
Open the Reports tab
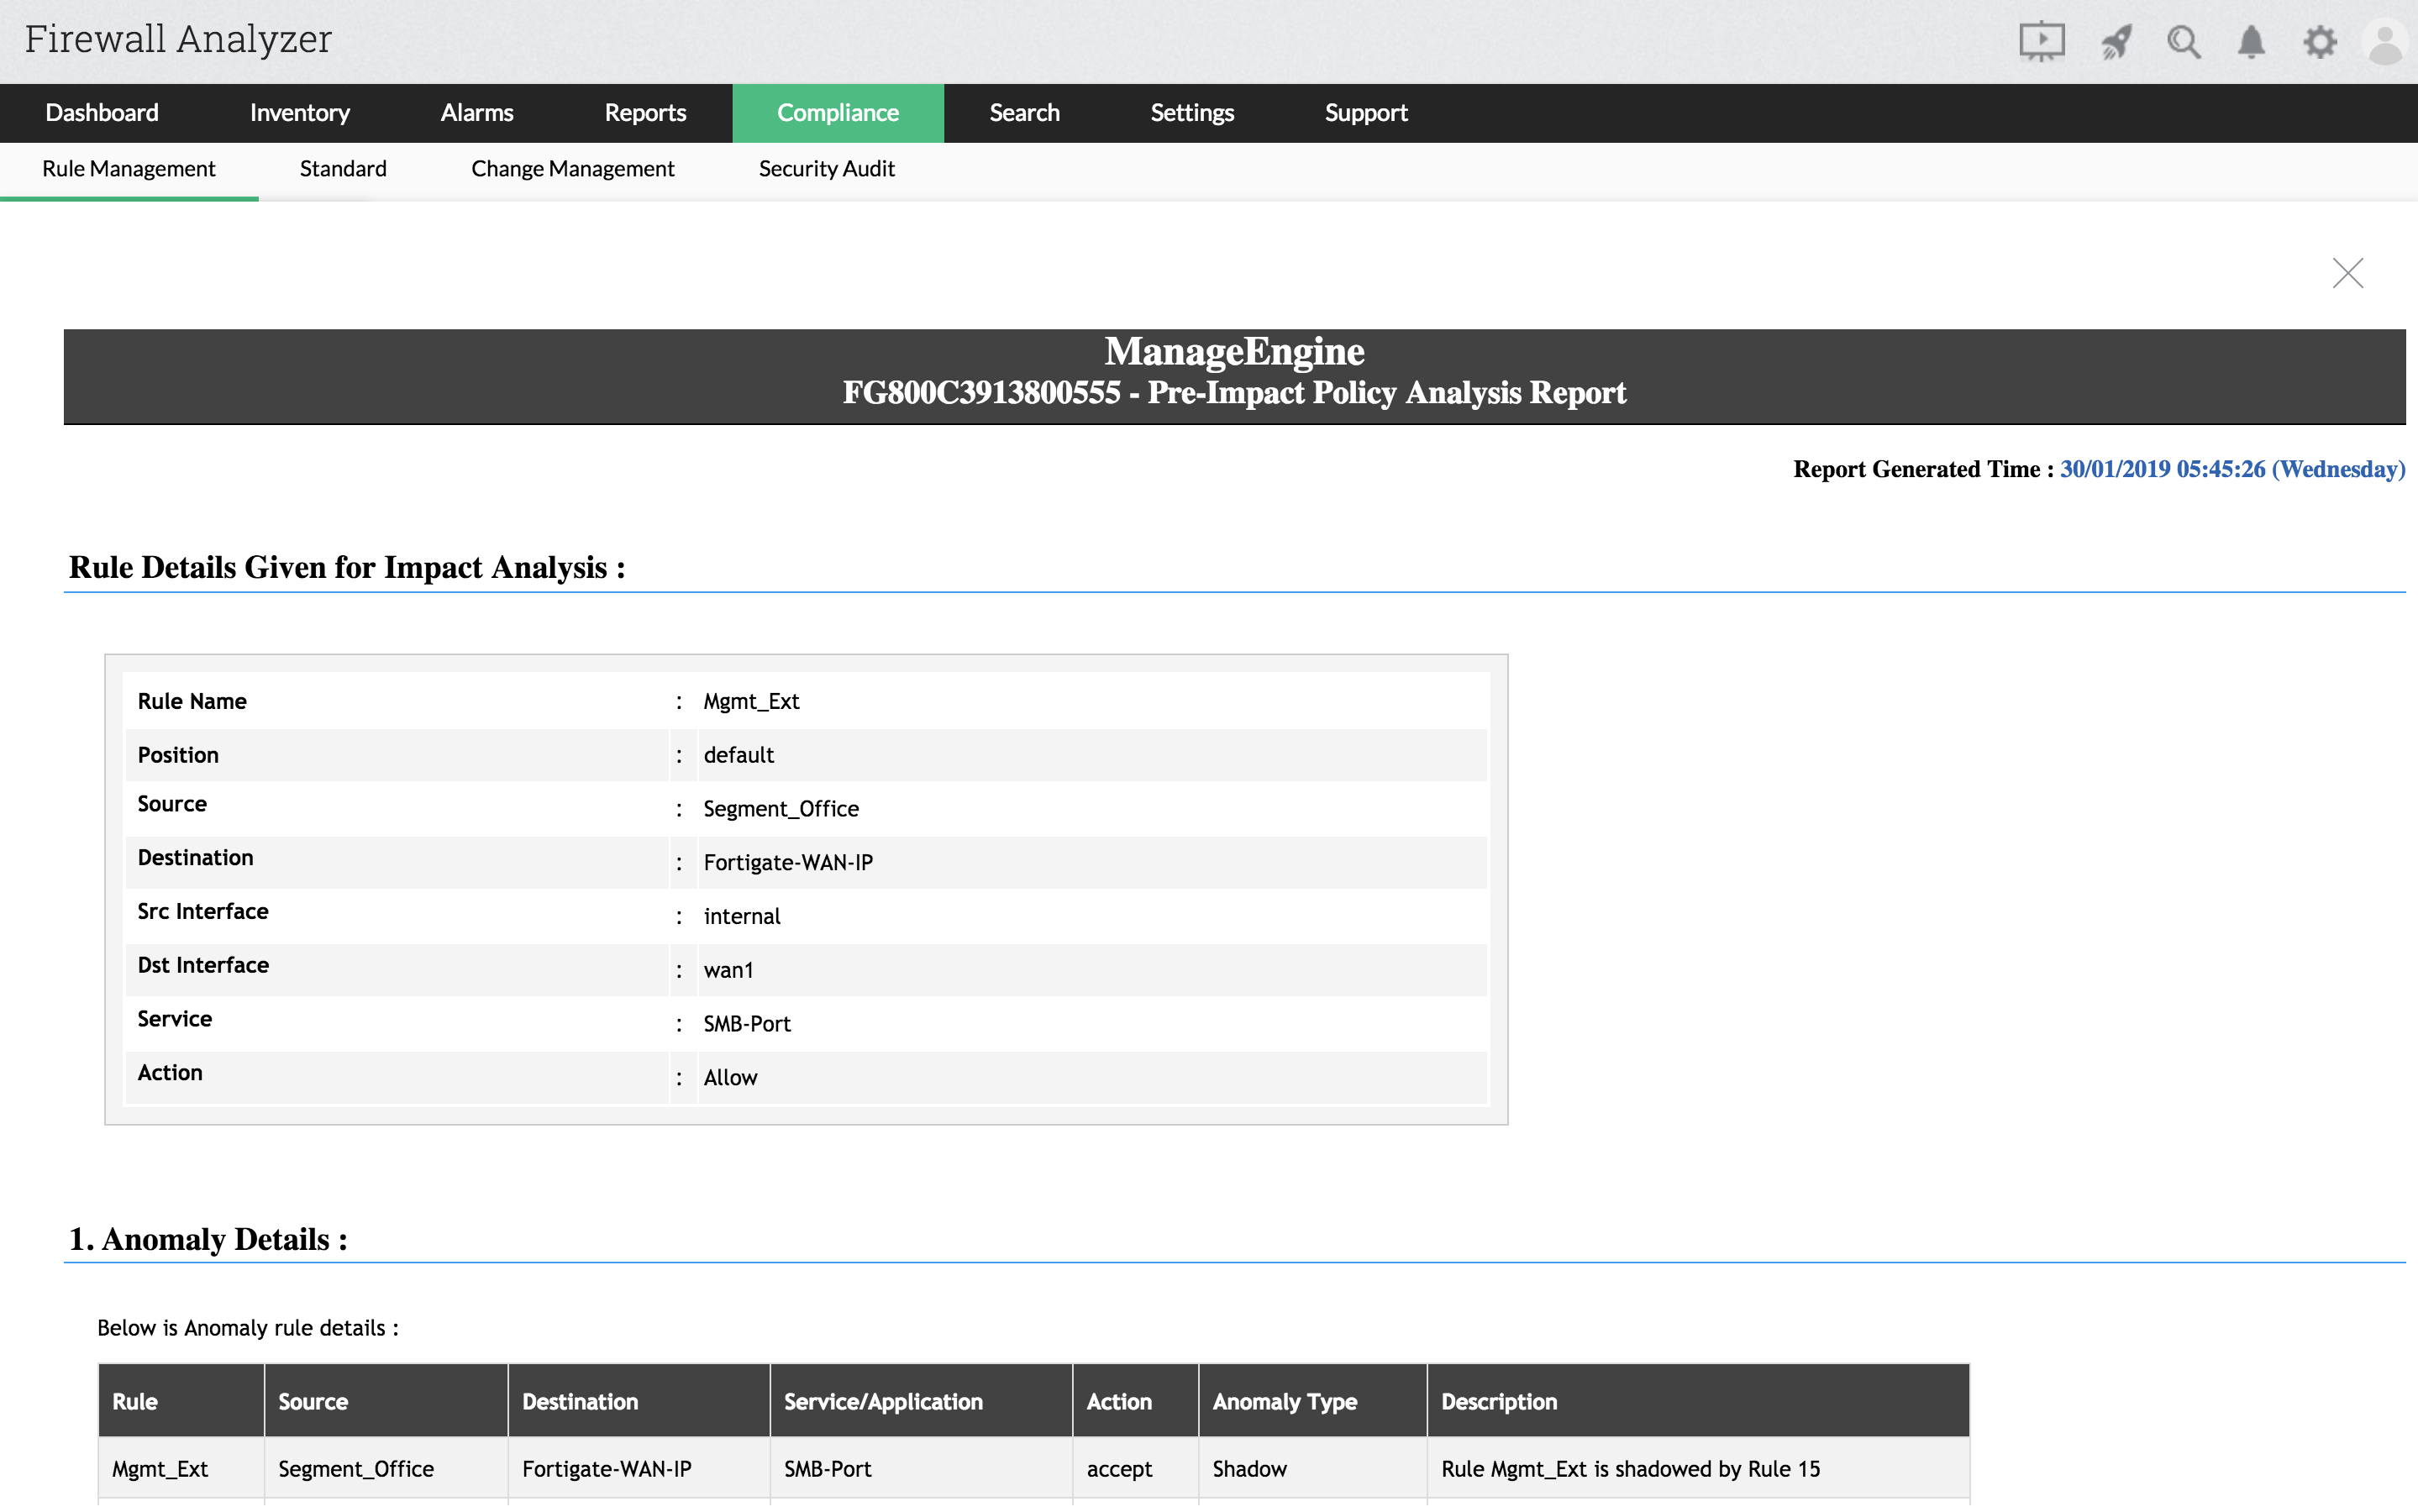coord(645,113)
